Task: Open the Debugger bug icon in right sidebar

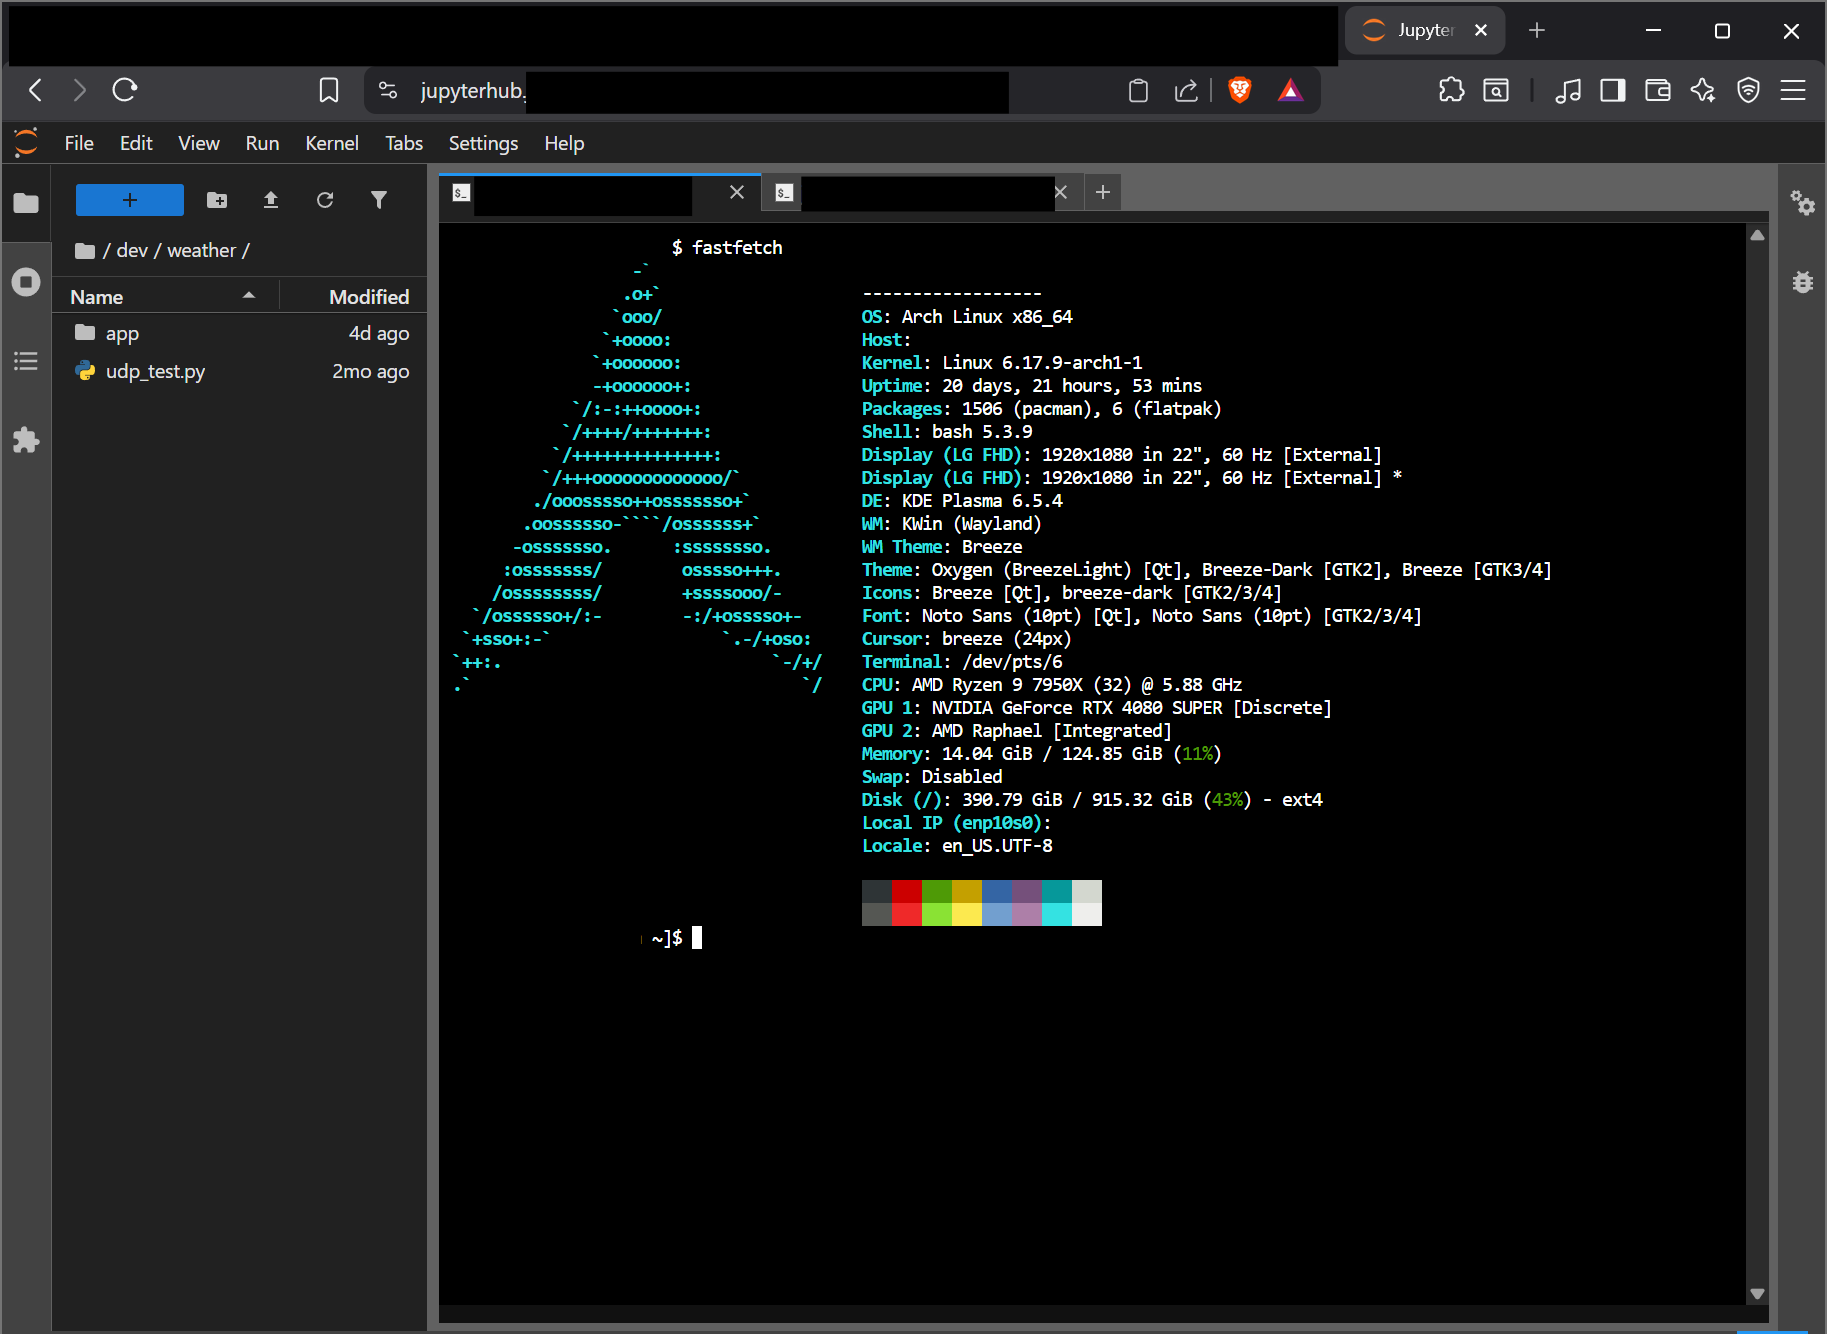Action: point(1802,282)
